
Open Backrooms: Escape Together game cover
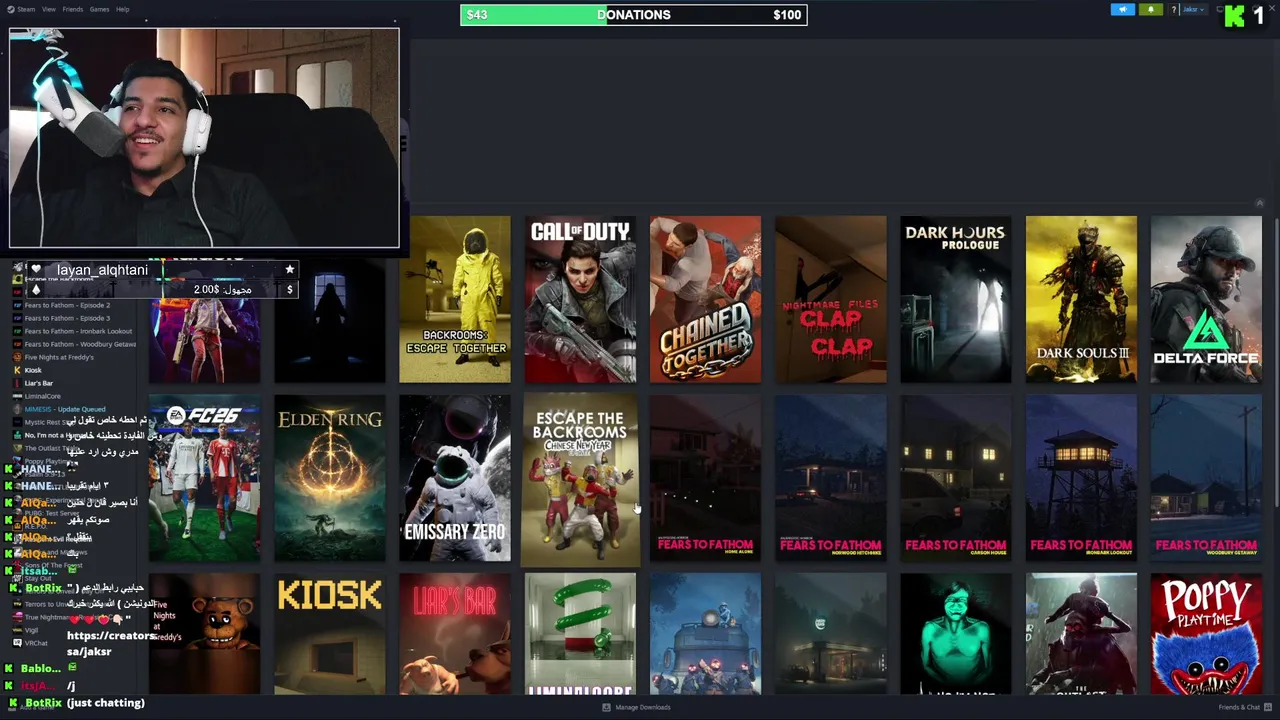click(455, 299)
